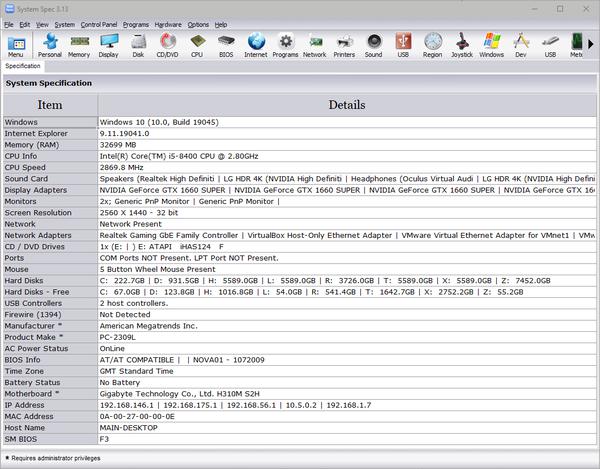Image resolution: width=600 pixels, height=469 pixels.
Task: Click GMT Standard Time value
Action: (137, 371)
